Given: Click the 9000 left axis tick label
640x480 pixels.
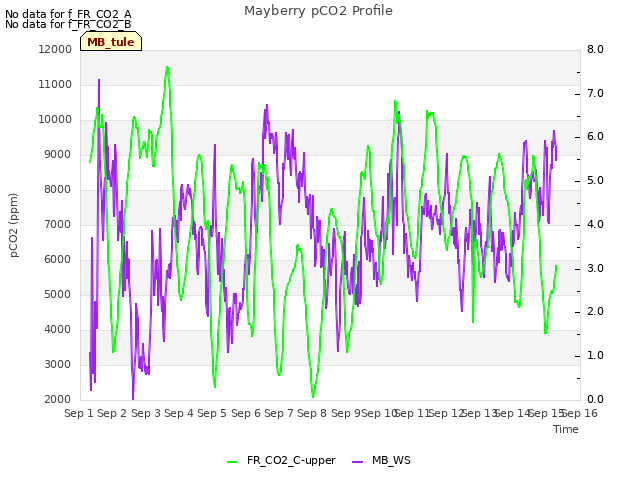Looking at the screenshot, I should click(x=58, y=155).
